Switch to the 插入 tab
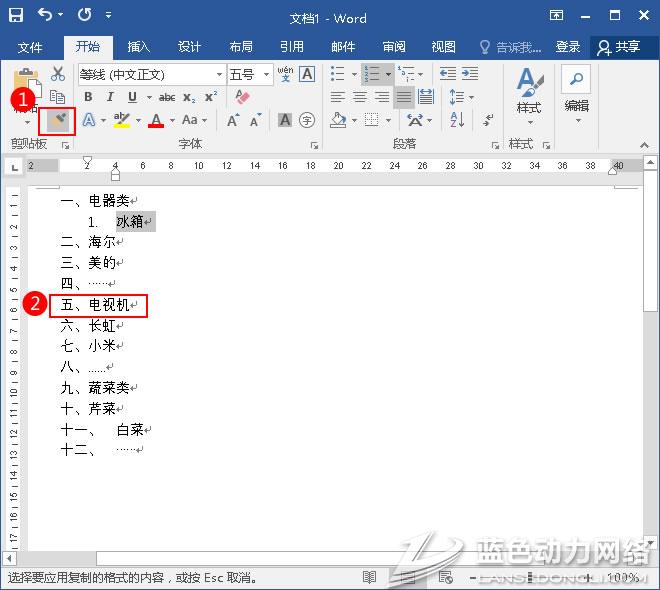The width and height of the screenshot is (660, 590). tap(139, 47)
